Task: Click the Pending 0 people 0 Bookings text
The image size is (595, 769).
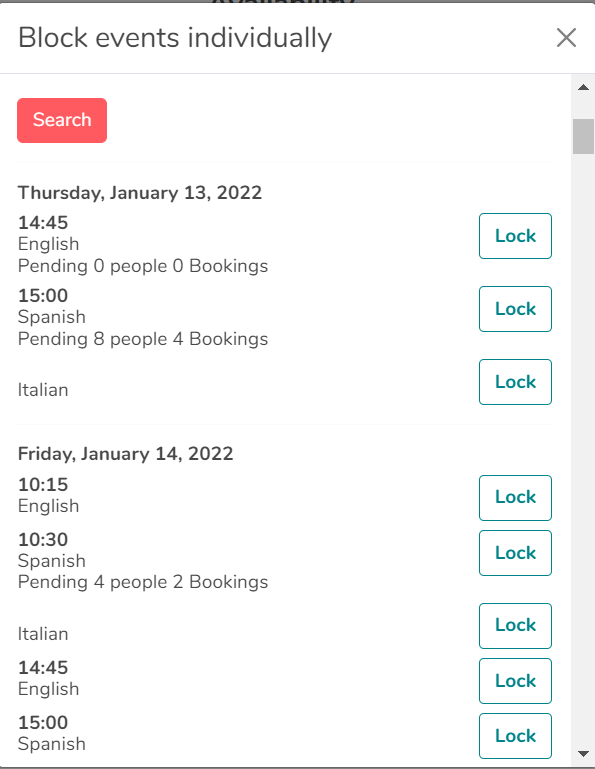Action: [143, 266]
